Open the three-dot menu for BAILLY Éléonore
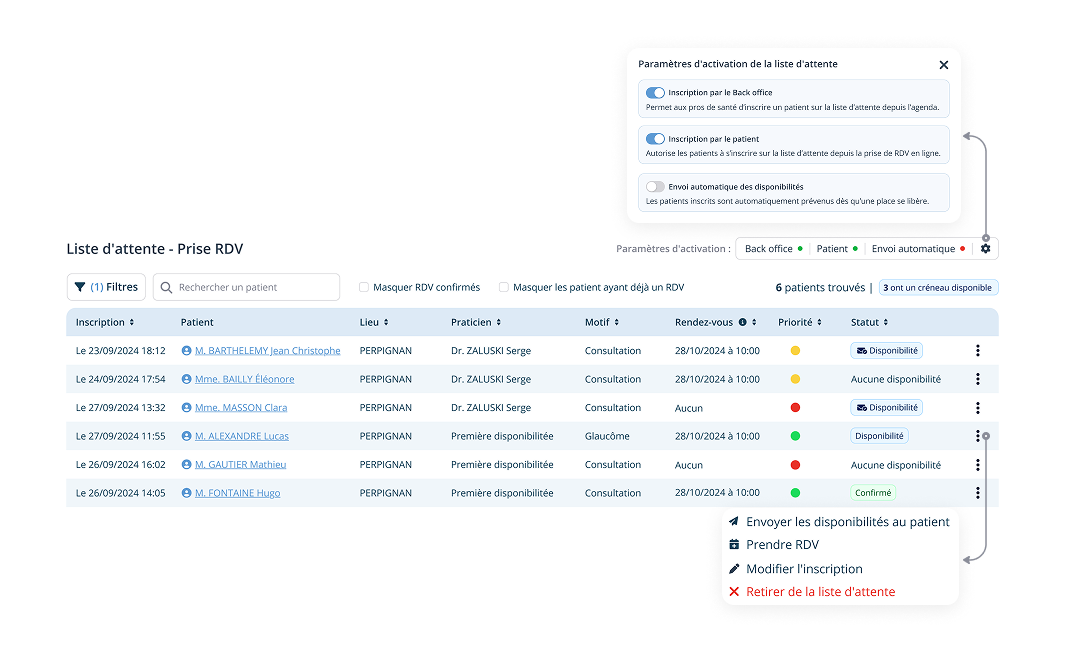 [x=977, y=379]
